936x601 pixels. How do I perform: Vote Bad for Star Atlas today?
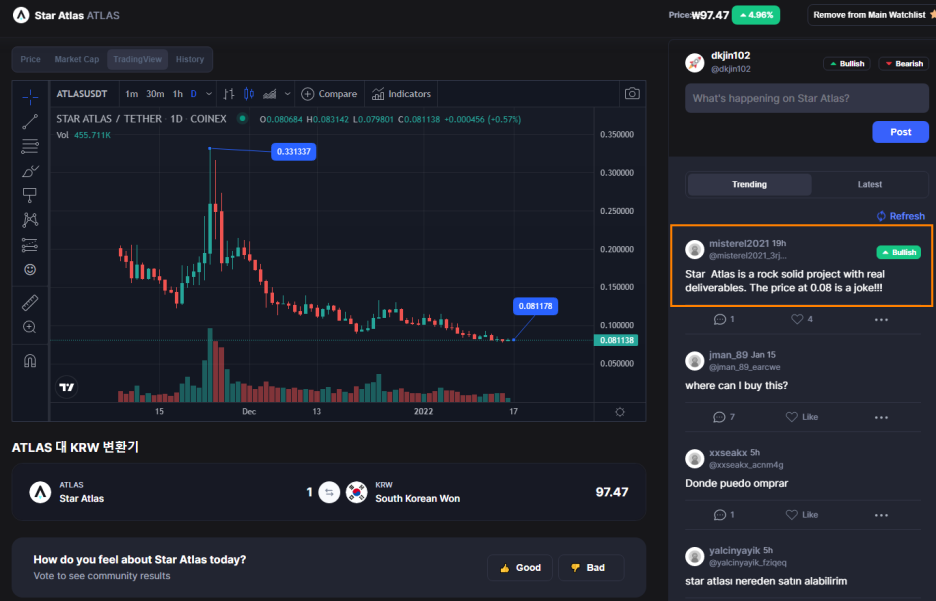pyautogui.click(x=590, y=568)
